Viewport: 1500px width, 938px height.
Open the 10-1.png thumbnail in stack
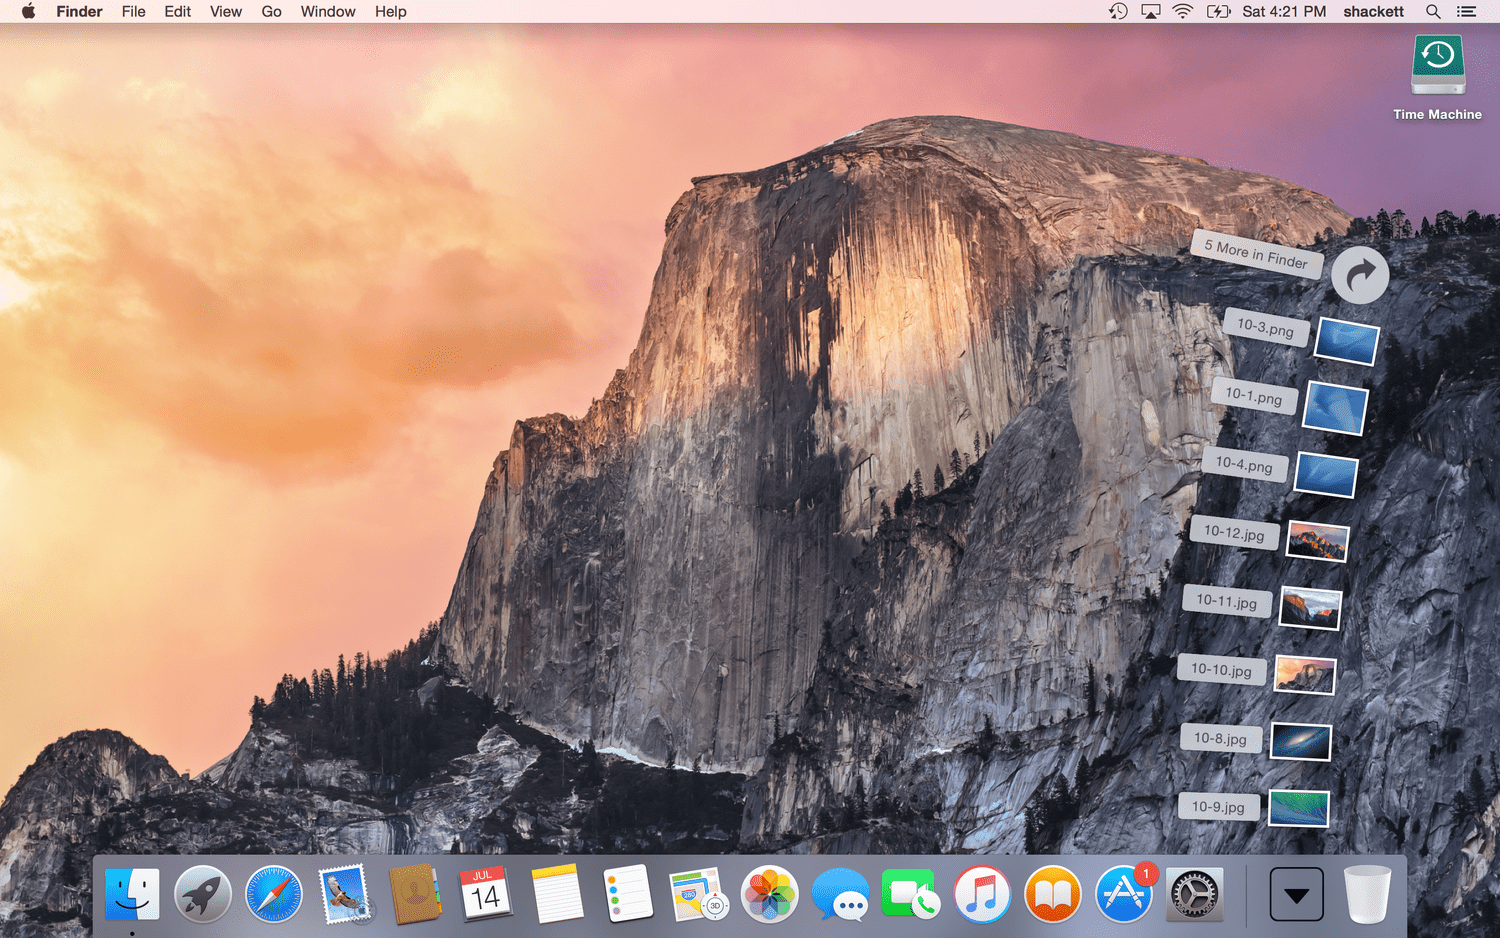1335,408
